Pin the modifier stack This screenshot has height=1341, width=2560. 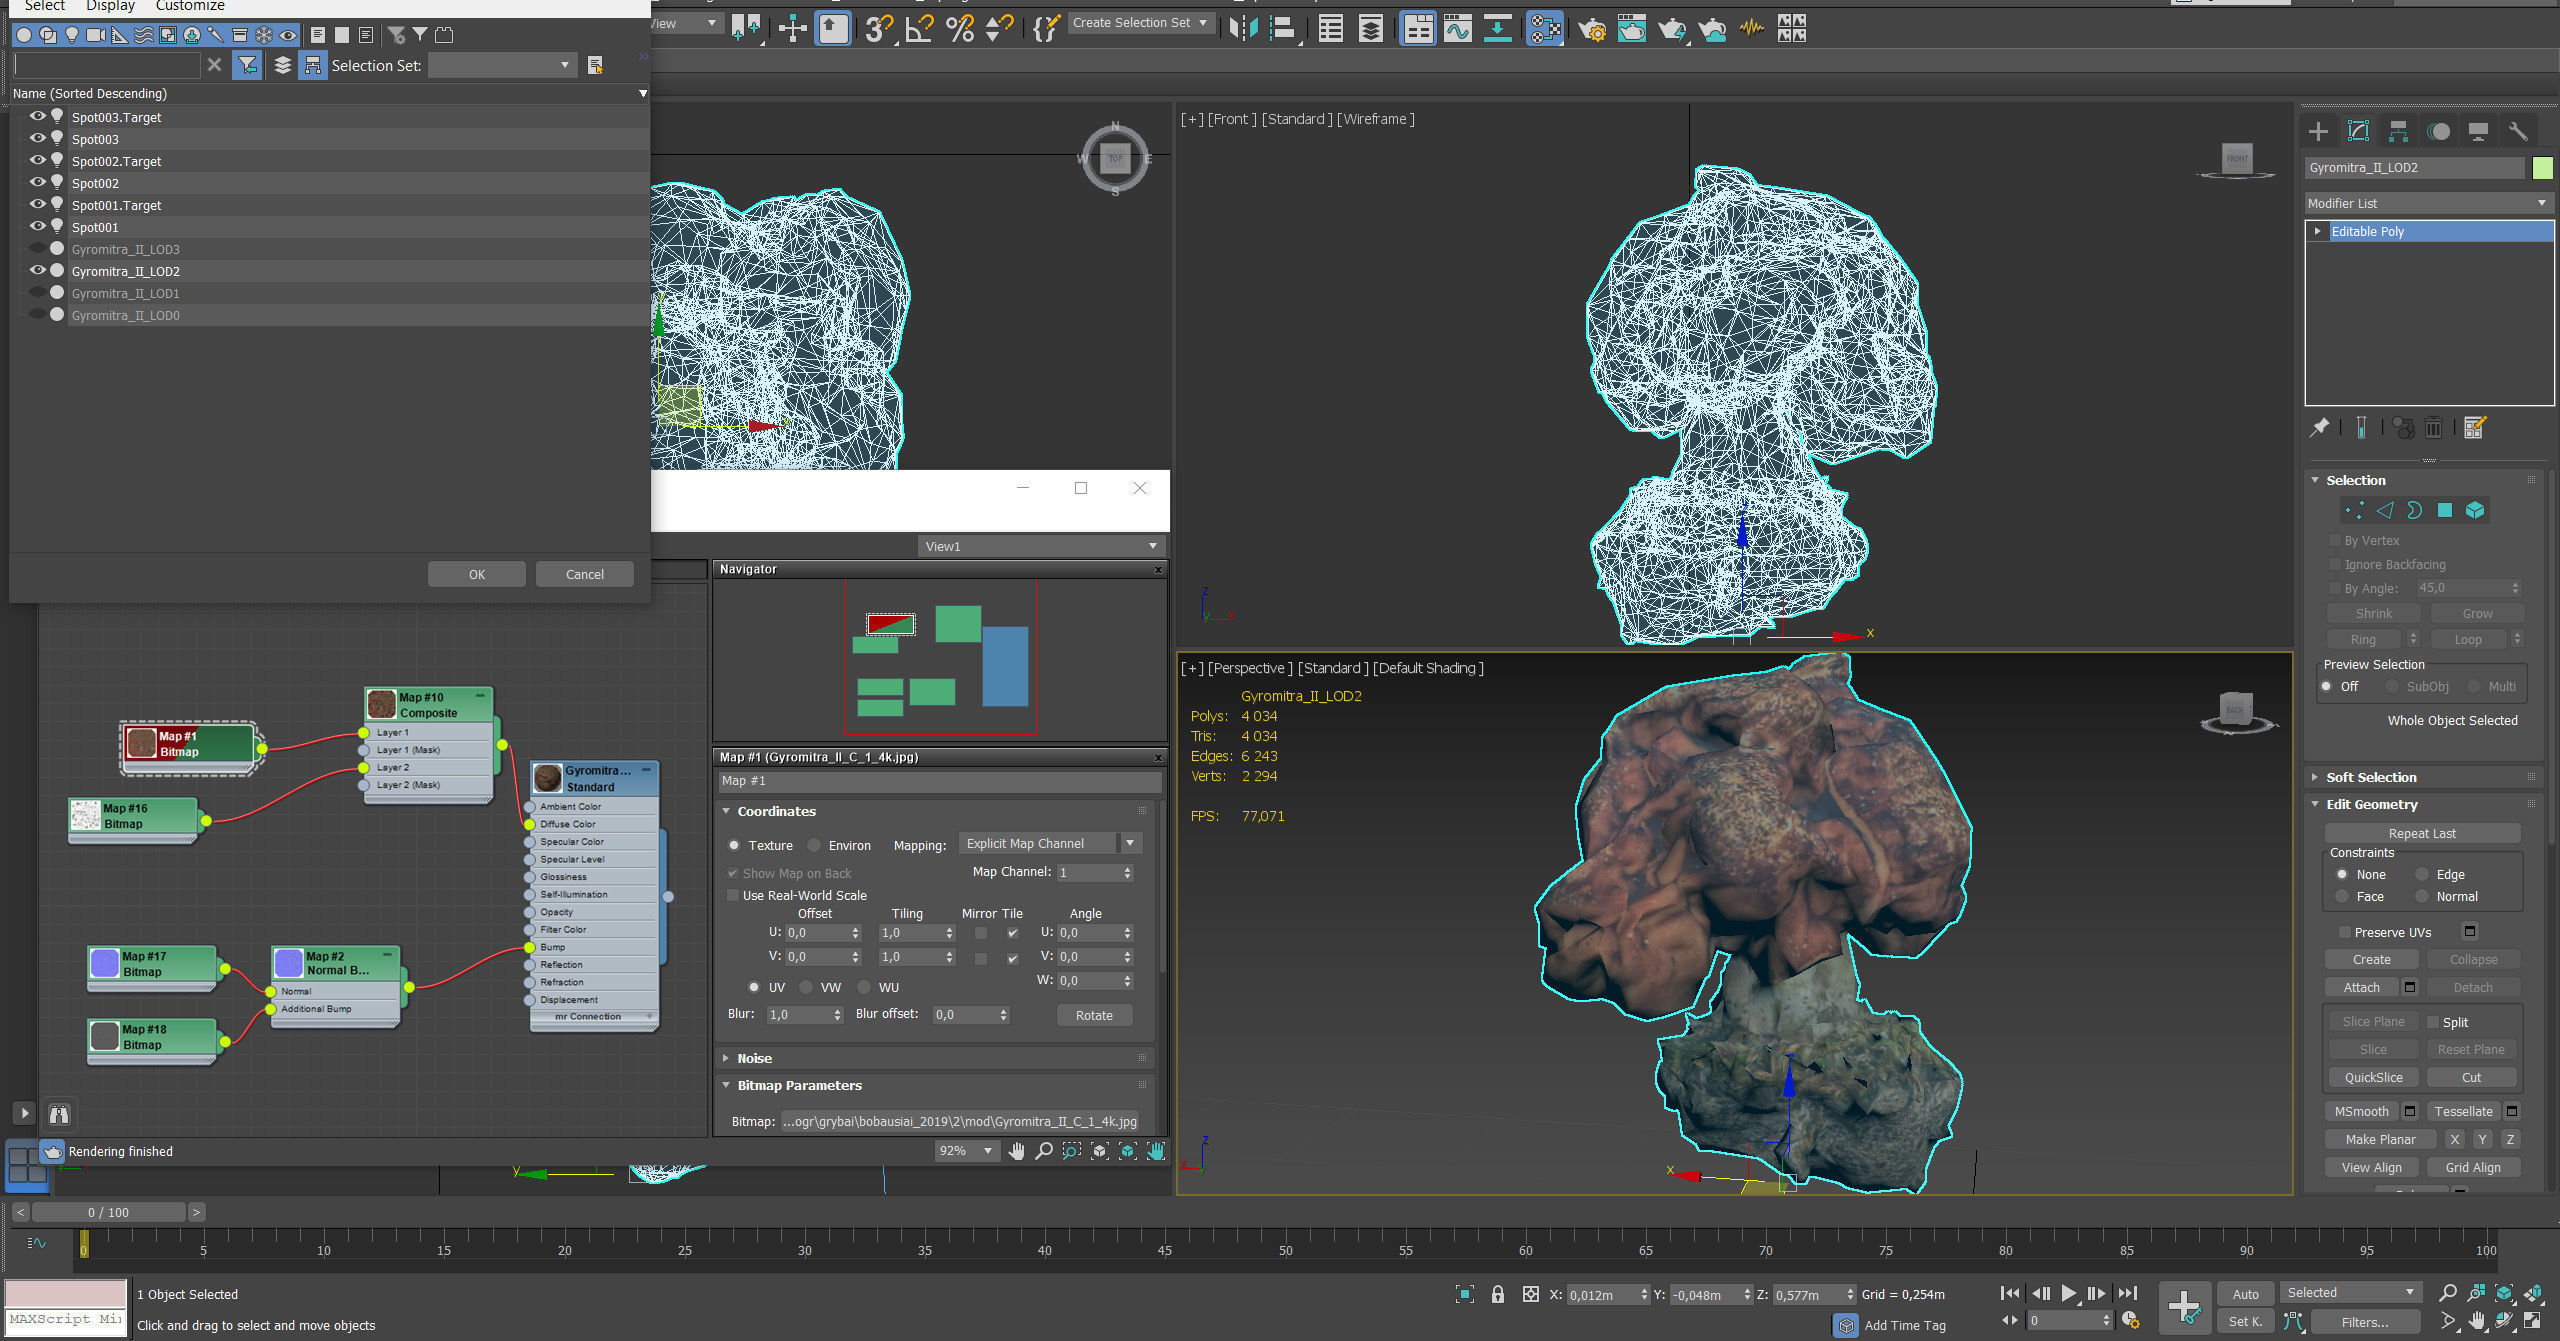(2320, 428)
